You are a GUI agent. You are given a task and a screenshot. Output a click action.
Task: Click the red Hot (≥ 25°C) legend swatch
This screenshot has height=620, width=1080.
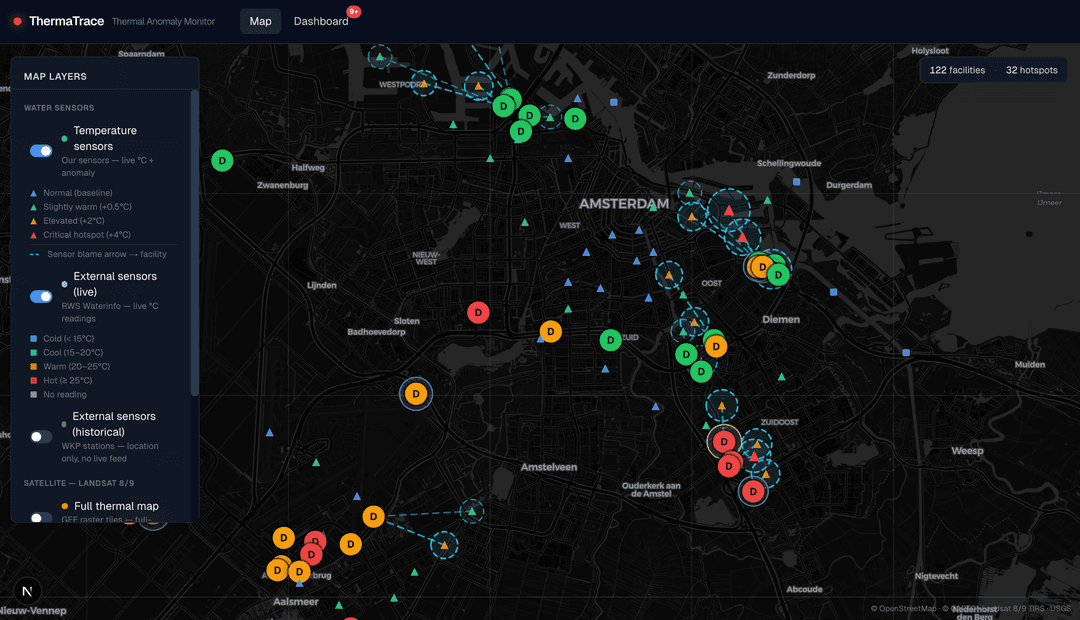[31, 380]
